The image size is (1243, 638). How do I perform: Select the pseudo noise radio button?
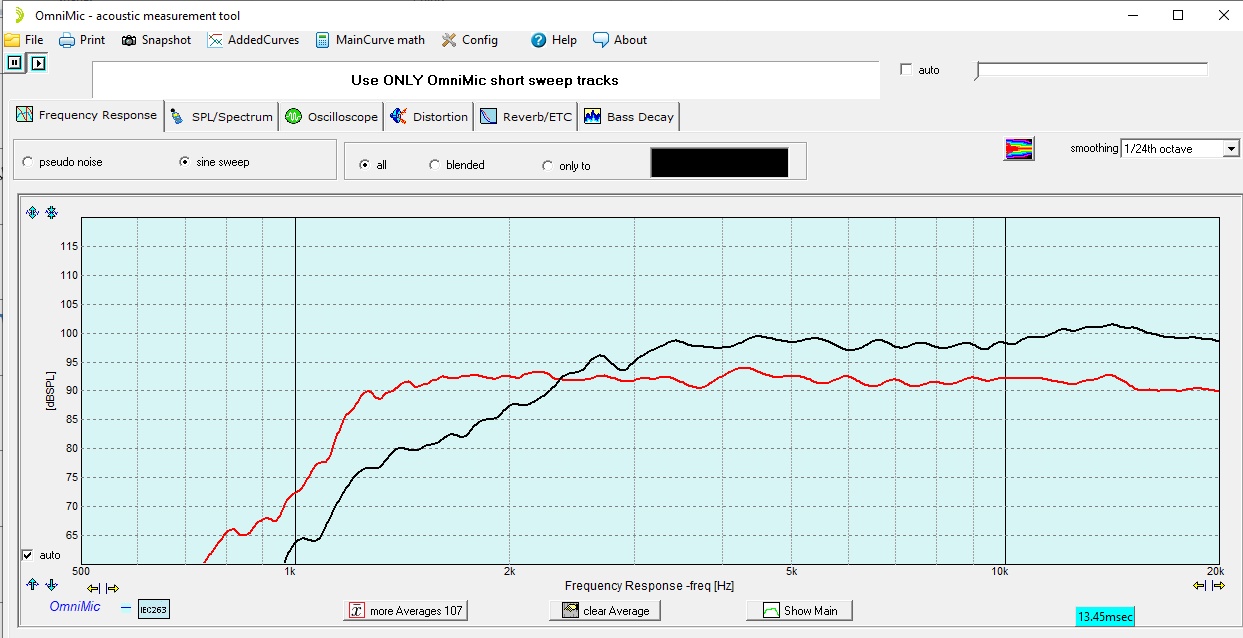(x=28, y=162)
